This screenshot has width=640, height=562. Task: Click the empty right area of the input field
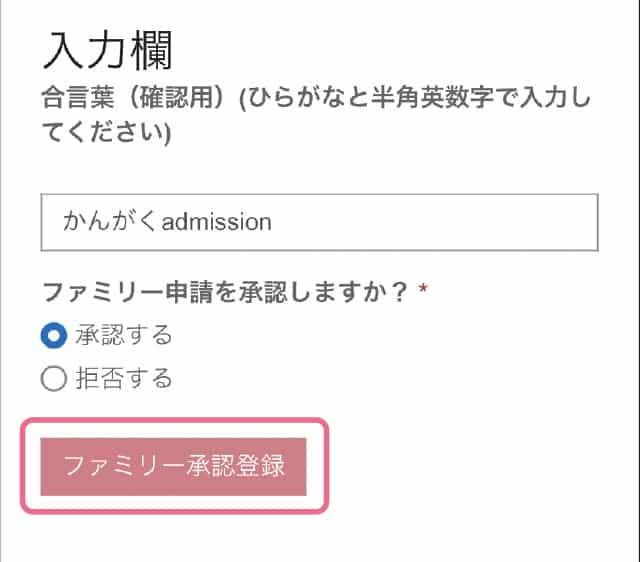click(480, 222)
